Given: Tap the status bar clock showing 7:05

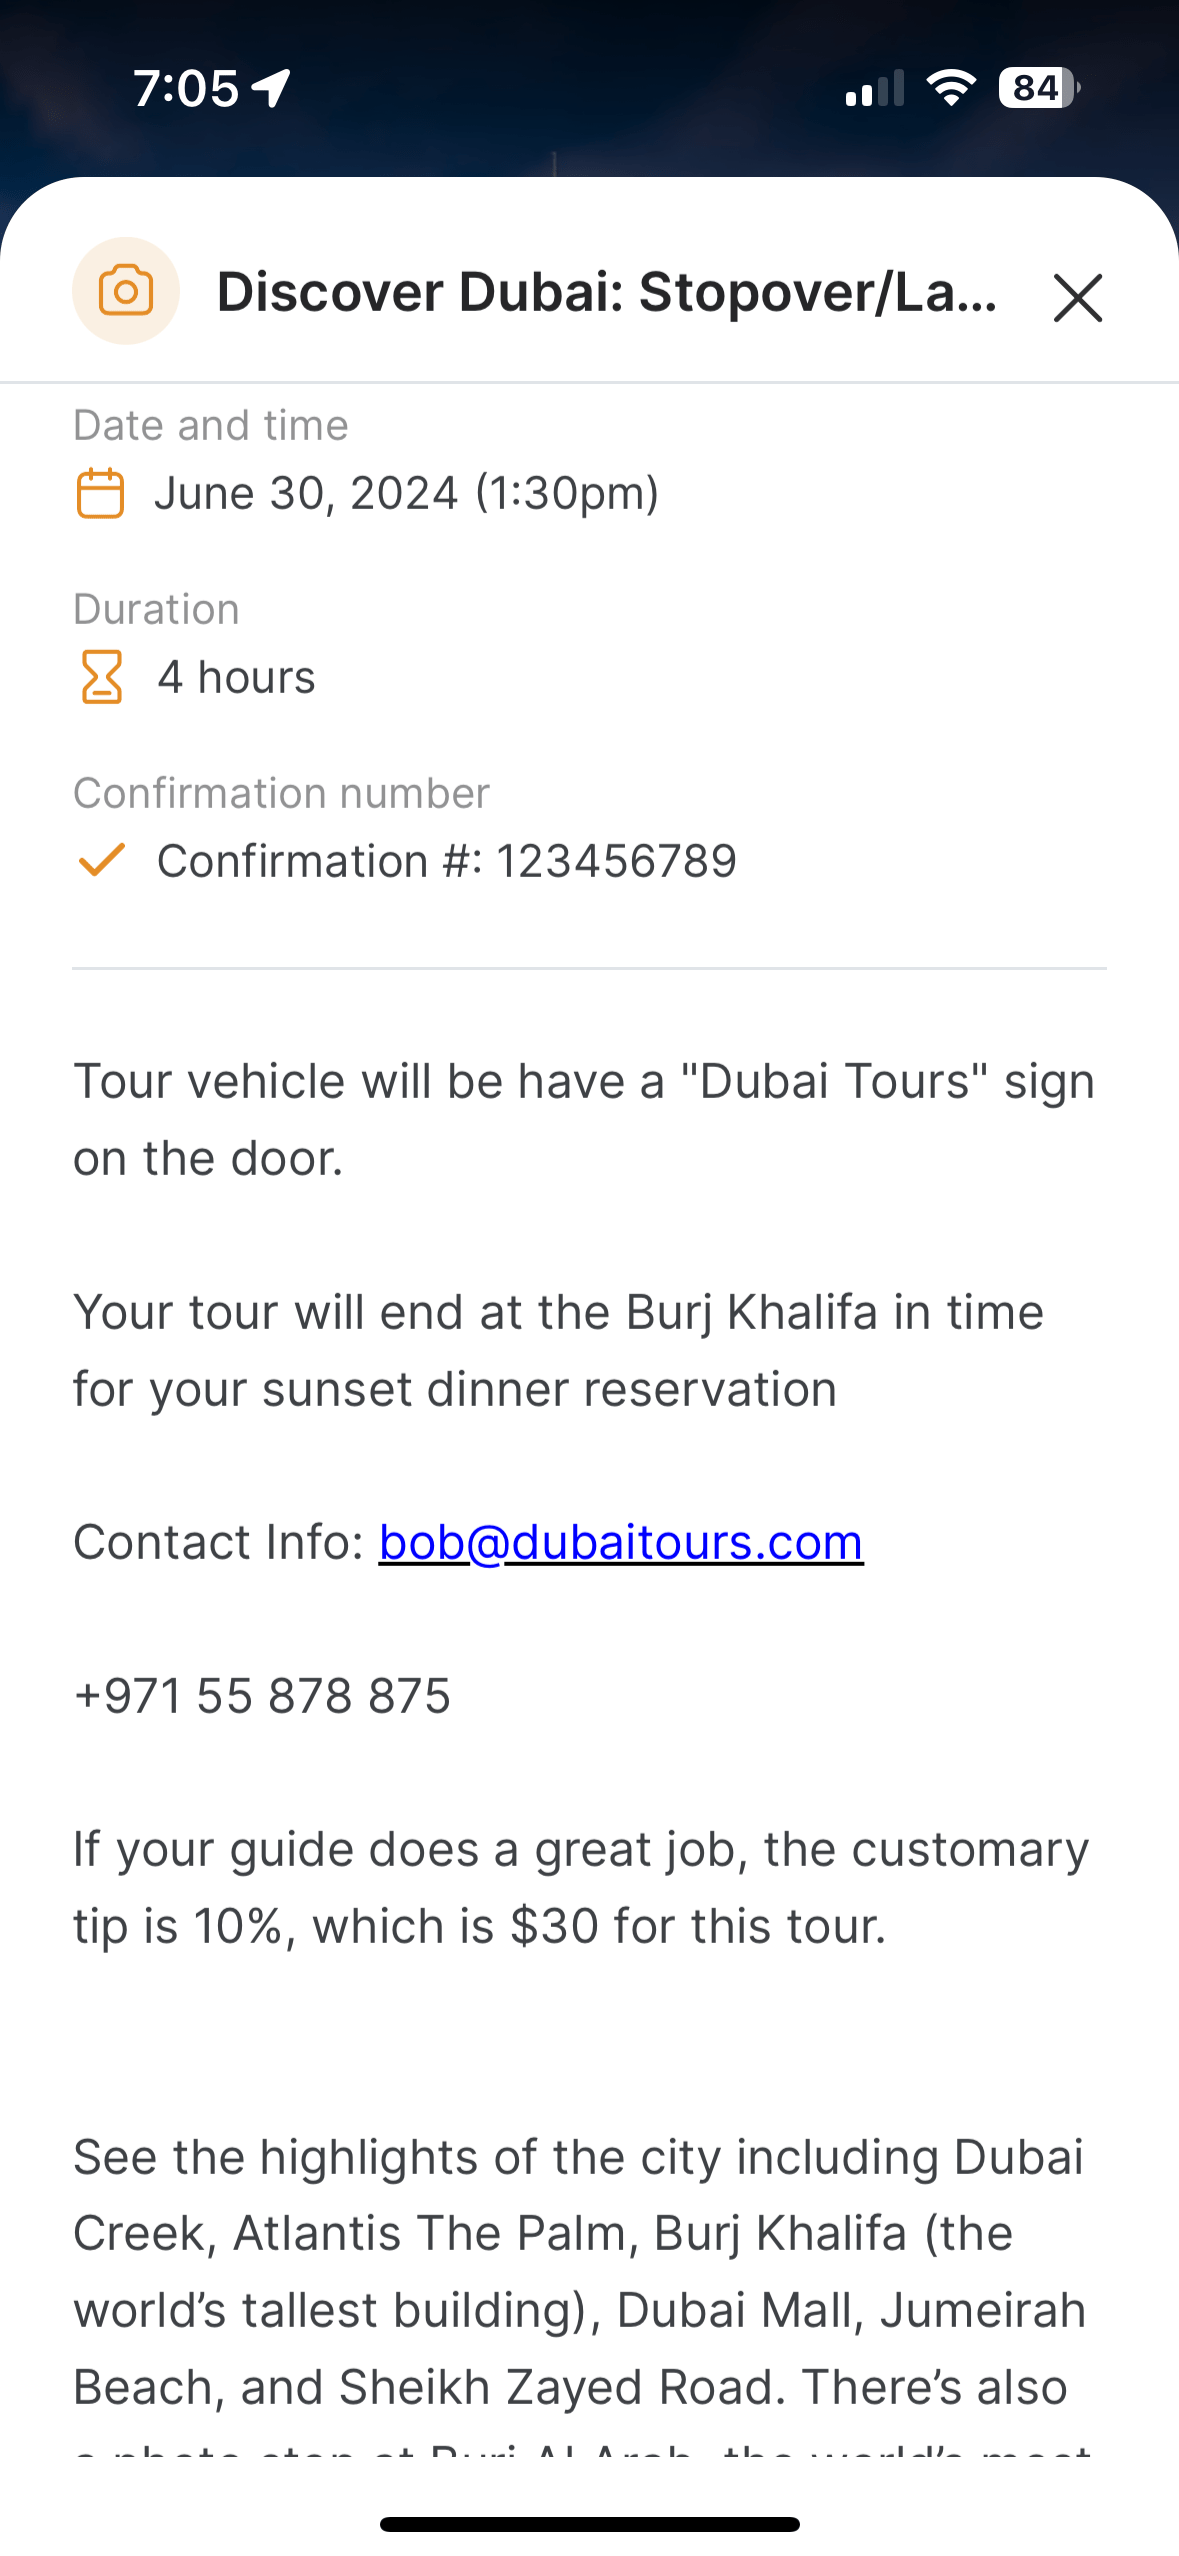Looking at the screenshot, I should tap(186, 88).
